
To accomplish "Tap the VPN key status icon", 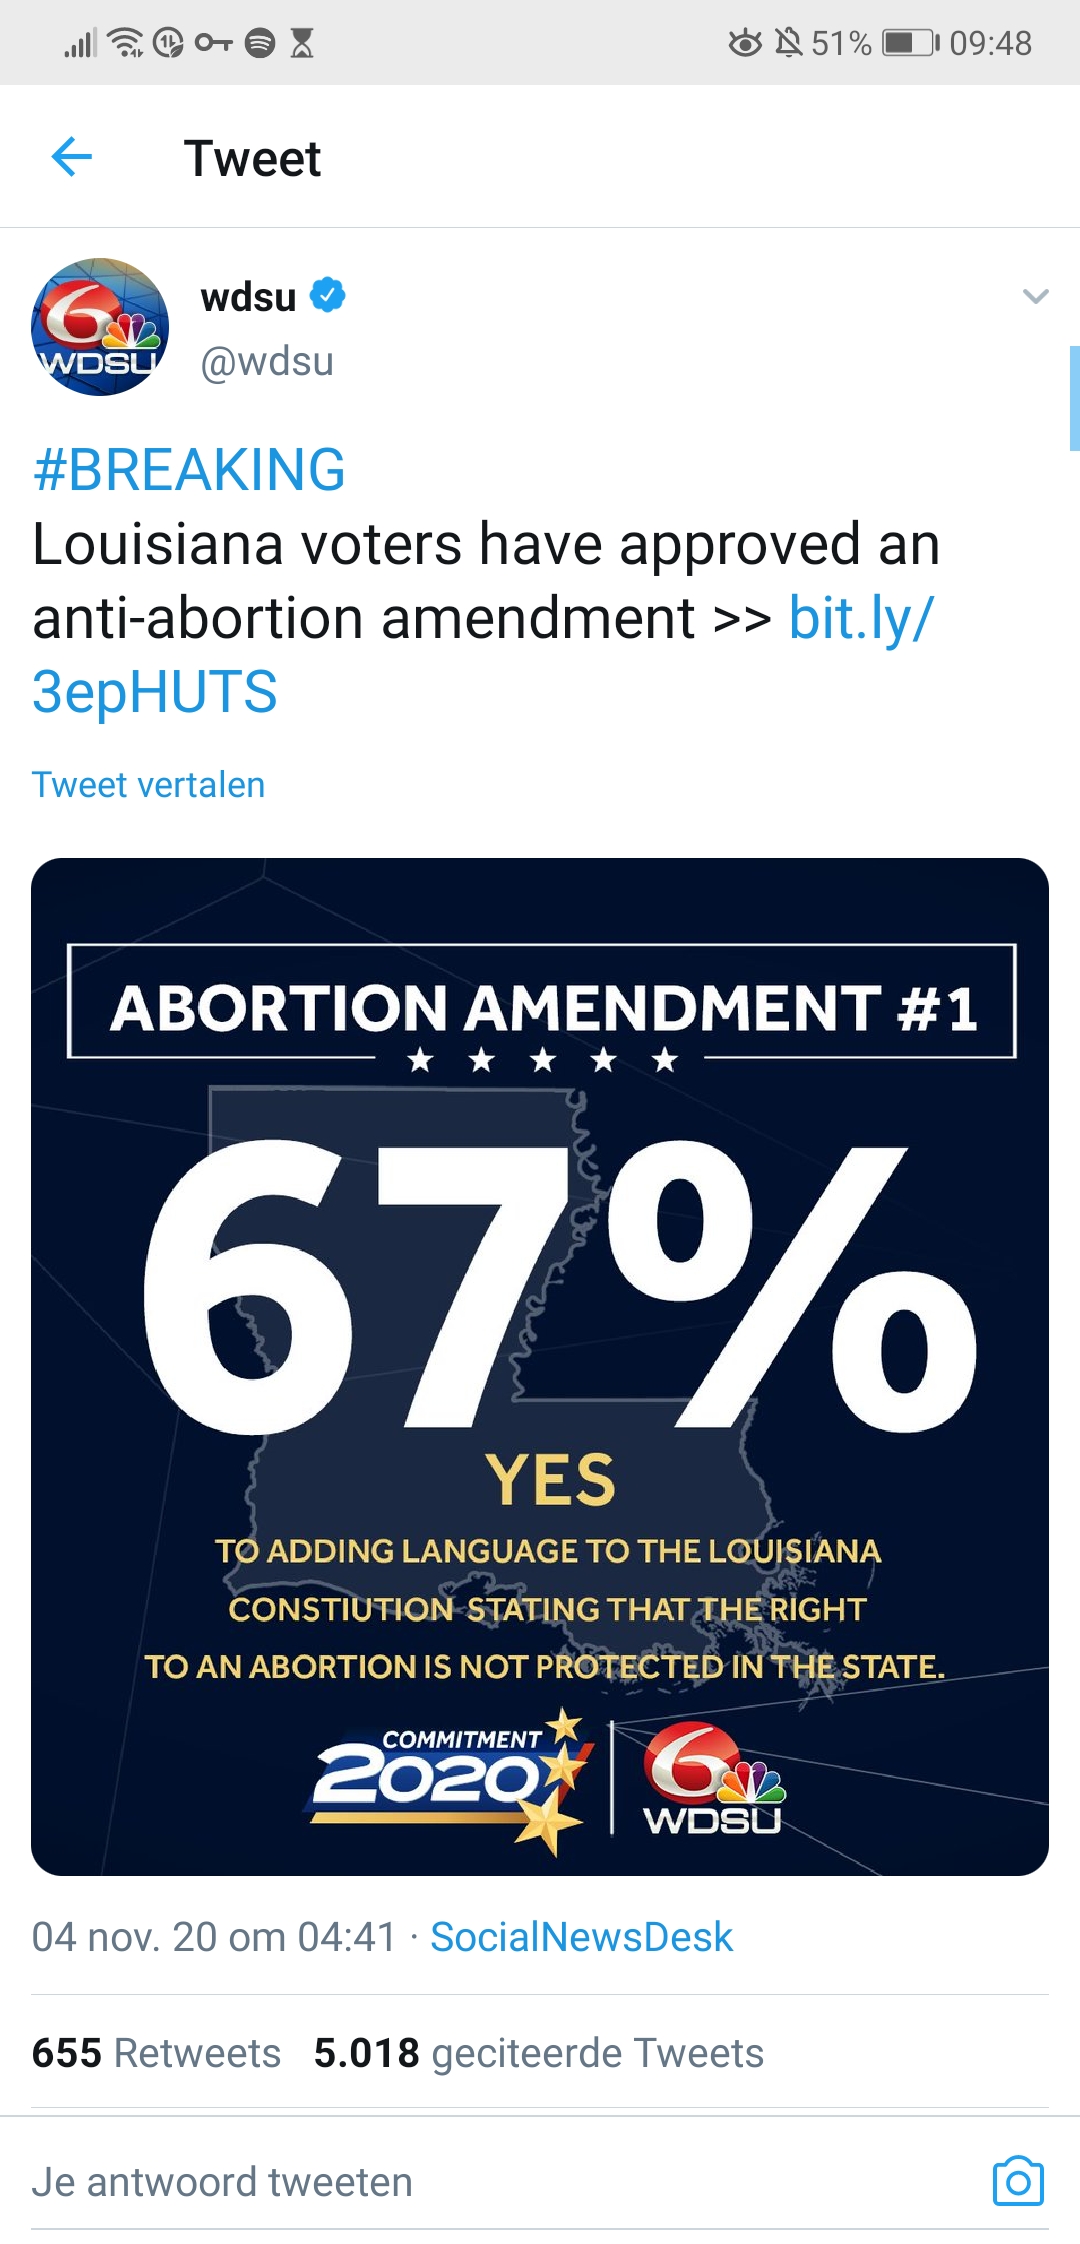I will [214, 43].
